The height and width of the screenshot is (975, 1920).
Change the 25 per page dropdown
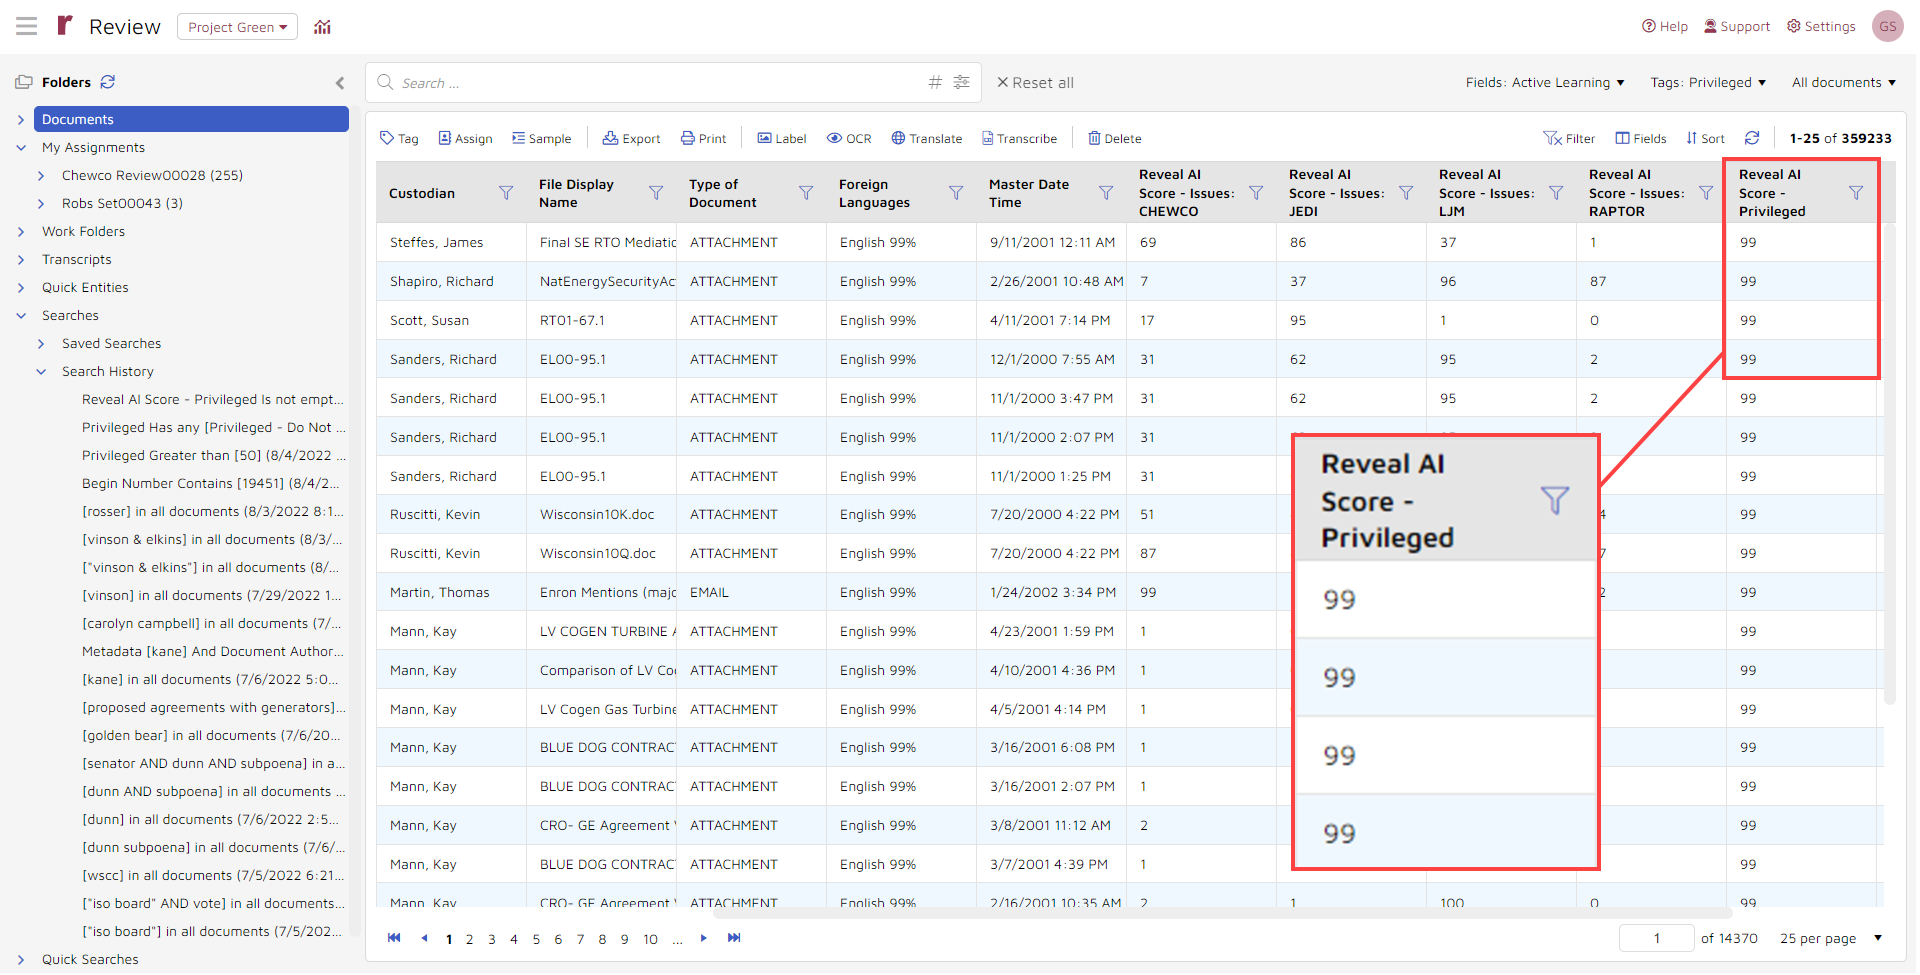click(1831, 938)
